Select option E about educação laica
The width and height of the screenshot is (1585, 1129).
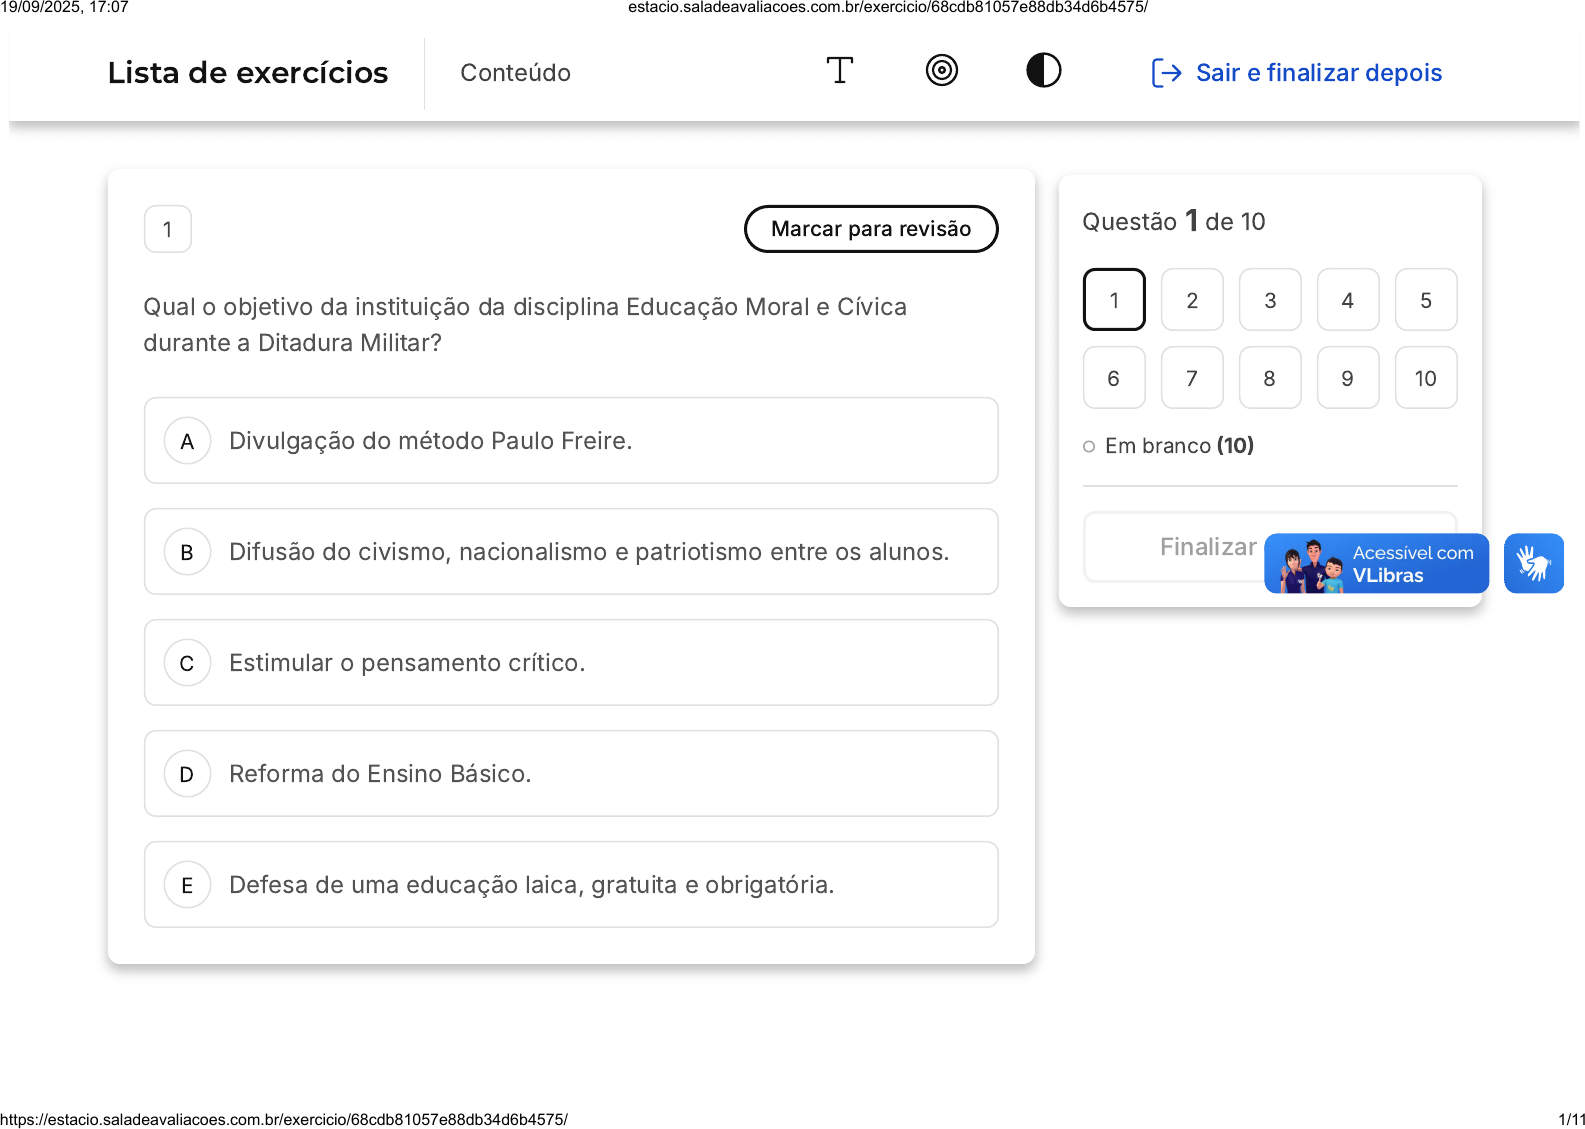(x=571, y=885)
